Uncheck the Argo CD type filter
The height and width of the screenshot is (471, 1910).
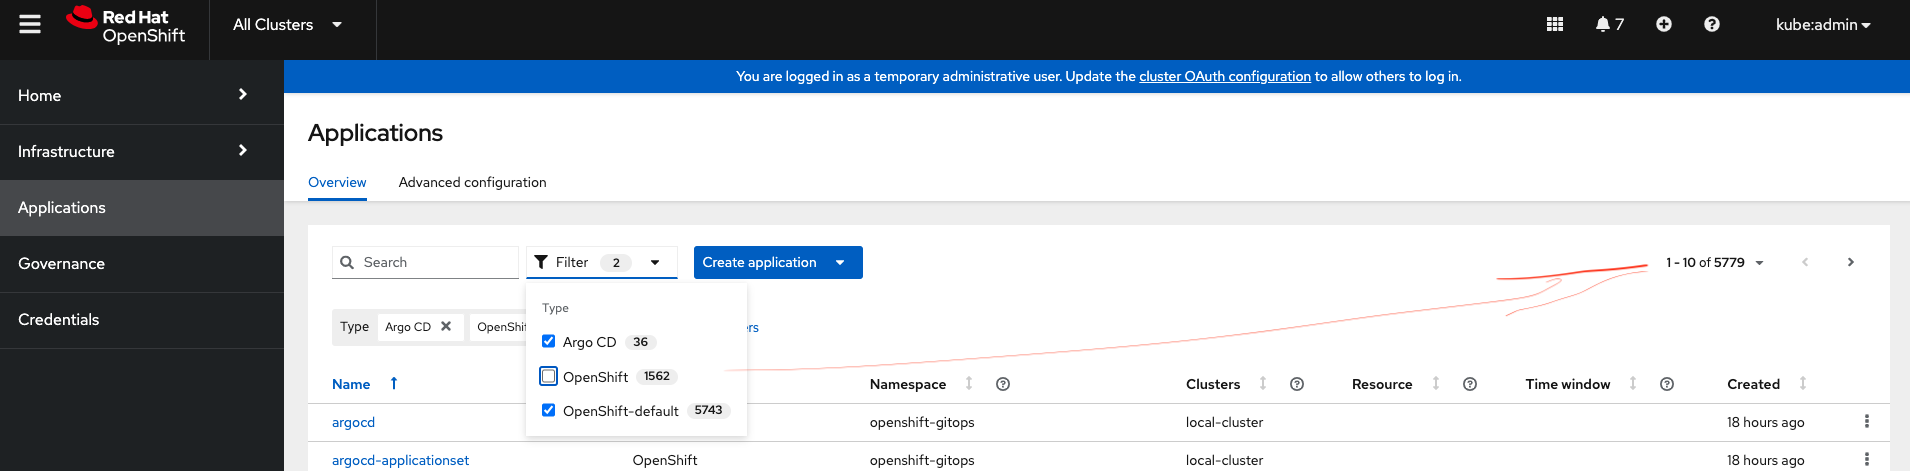548,342
